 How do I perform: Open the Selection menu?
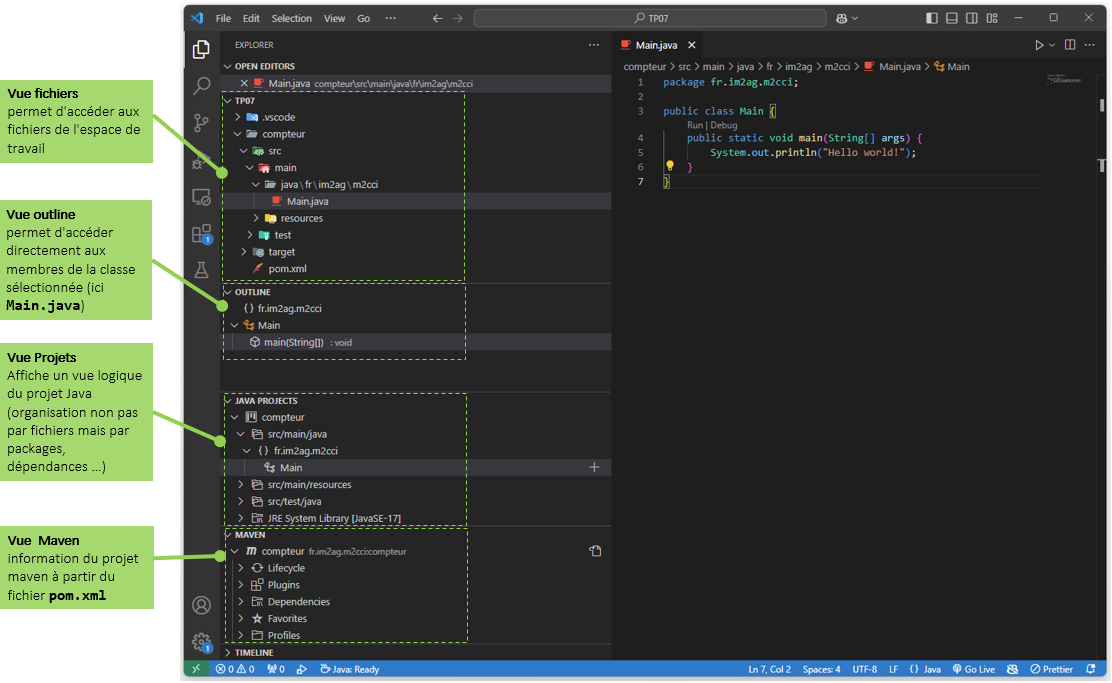click(x=291, y=18)
